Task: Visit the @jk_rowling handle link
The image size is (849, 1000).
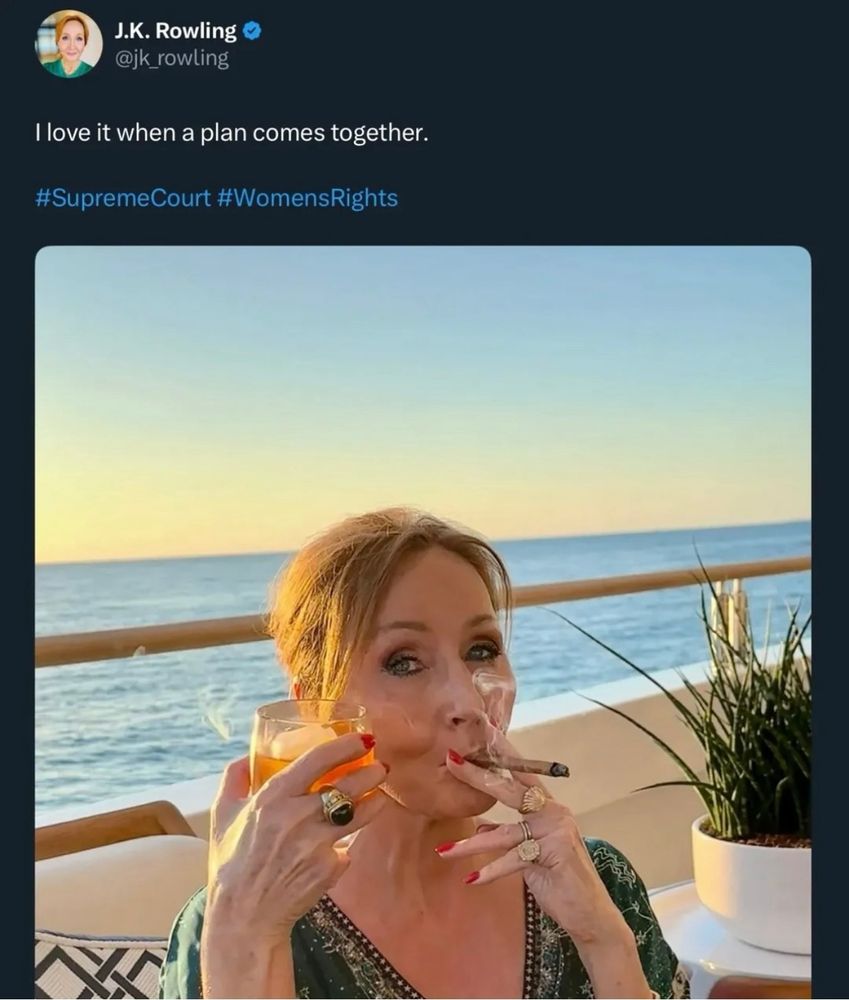Action: click(171, 59)
